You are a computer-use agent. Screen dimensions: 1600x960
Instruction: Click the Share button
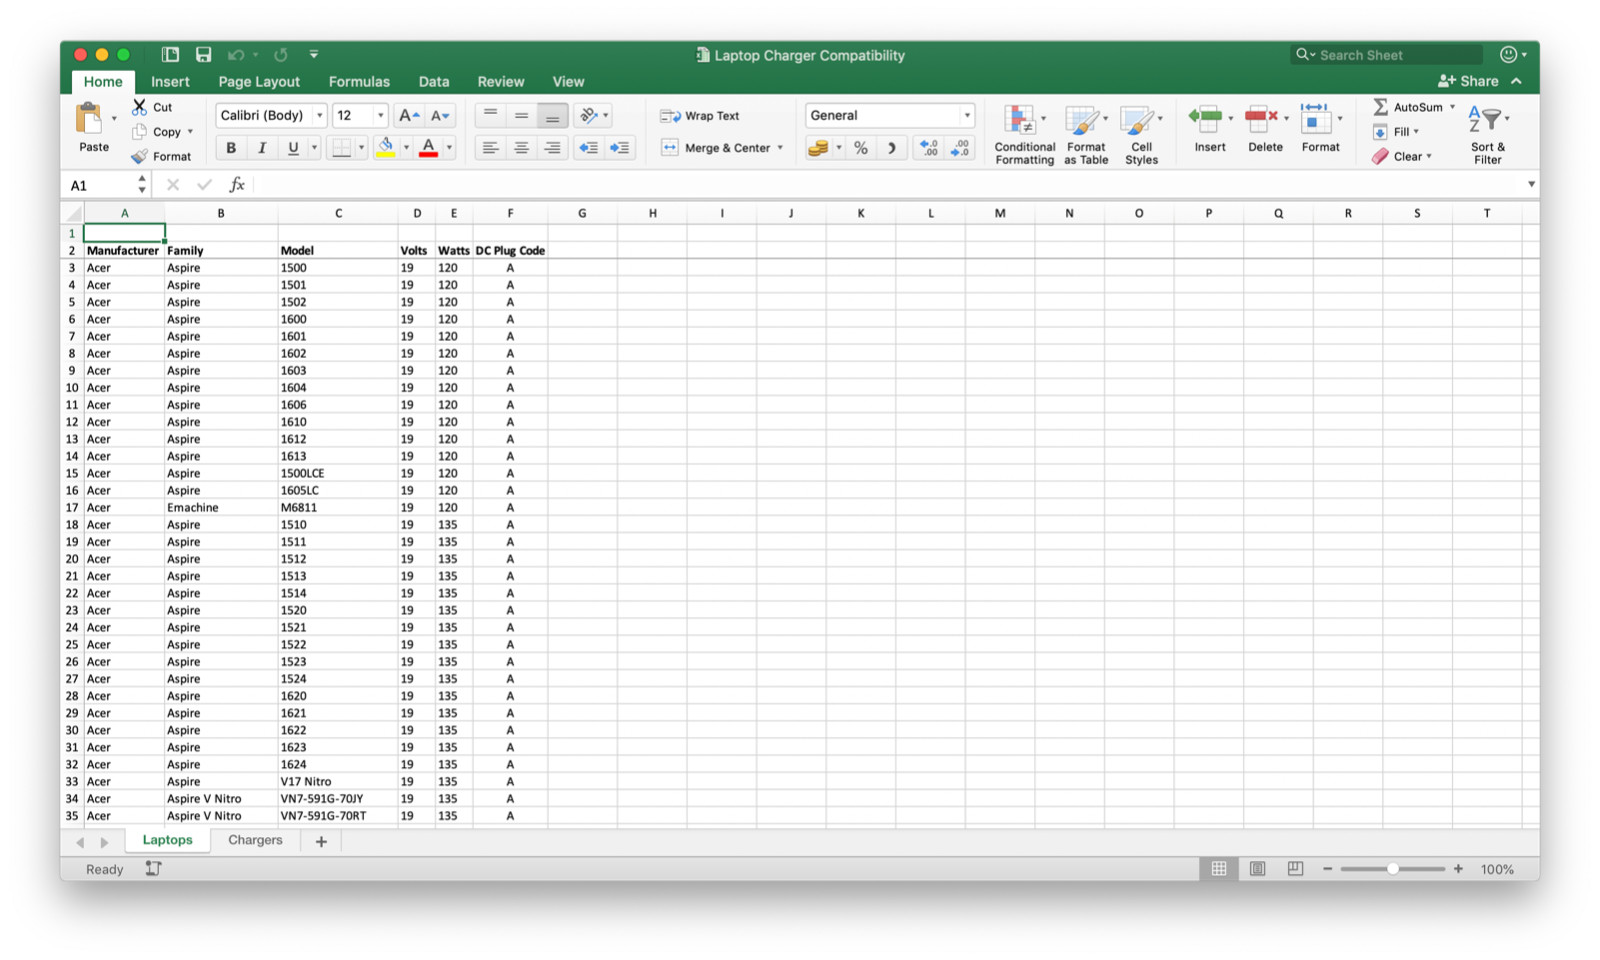[1468, 82]
